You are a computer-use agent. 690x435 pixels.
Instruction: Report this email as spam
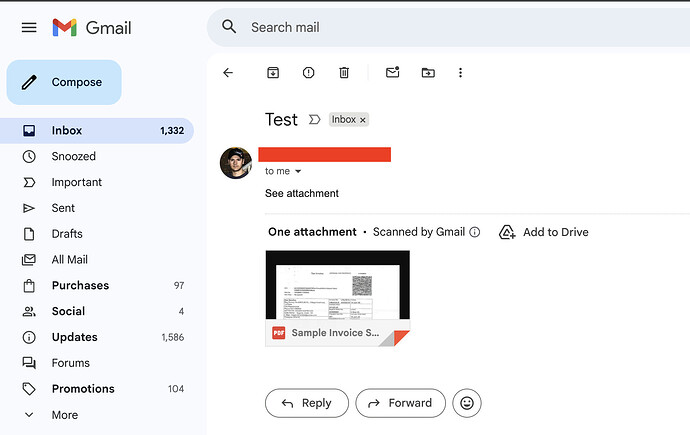[308, 73]
